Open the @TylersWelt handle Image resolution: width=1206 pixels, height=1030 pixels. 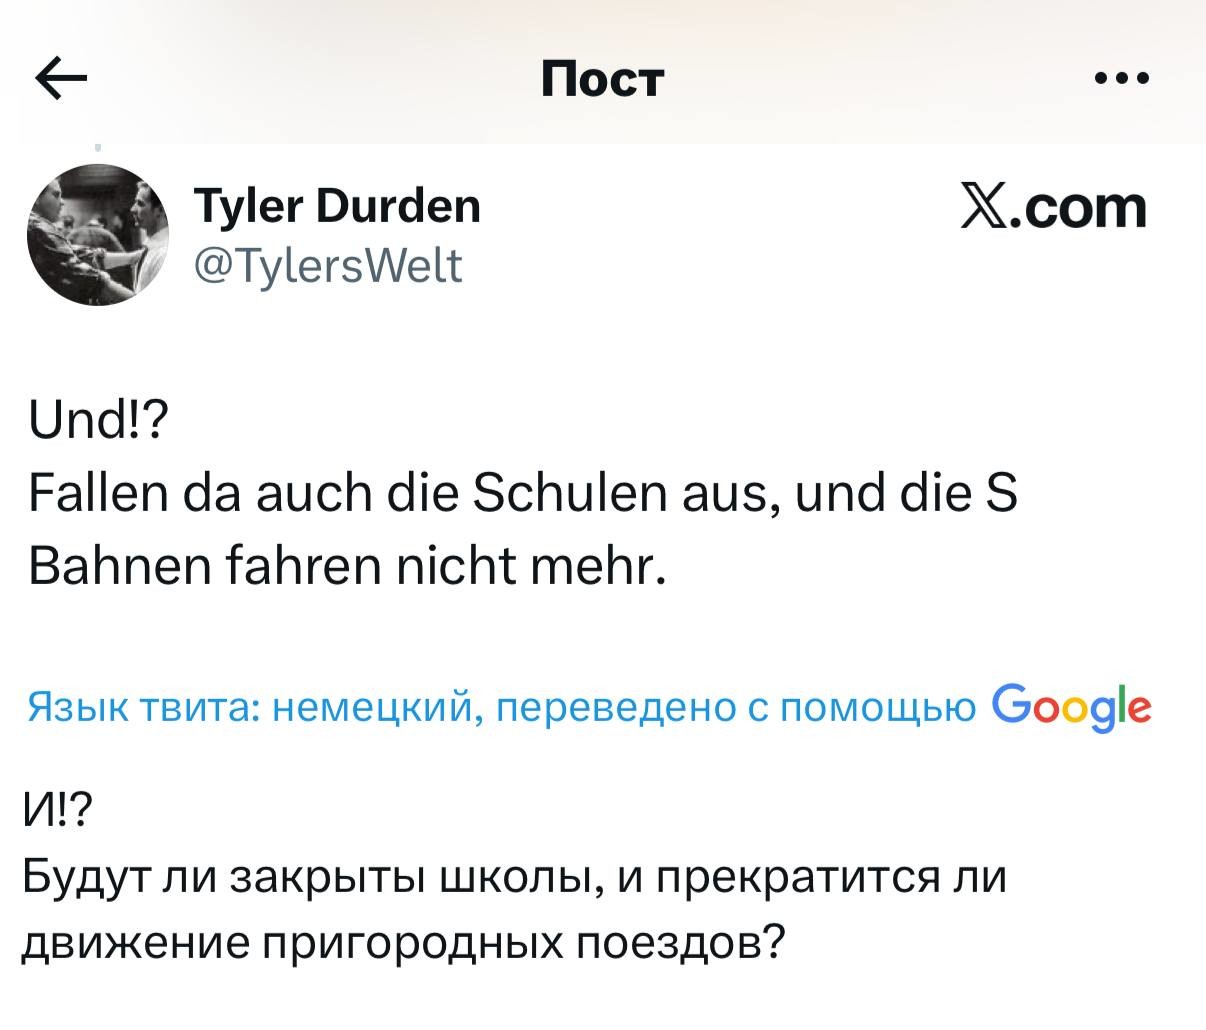(x=327, y=266)
